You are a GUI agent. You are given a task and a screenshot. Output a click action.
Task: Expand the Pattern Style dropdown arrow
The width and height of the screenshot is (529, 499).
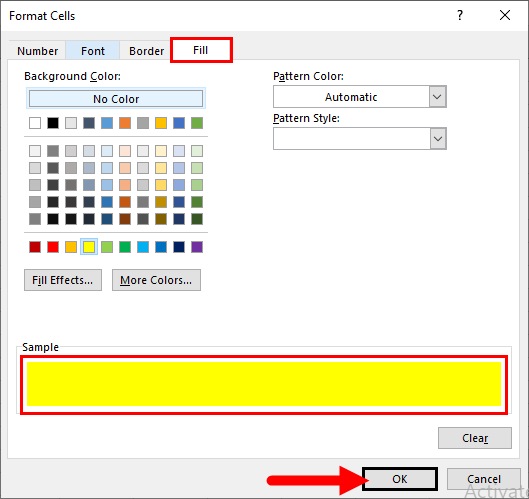click(438, 139)
